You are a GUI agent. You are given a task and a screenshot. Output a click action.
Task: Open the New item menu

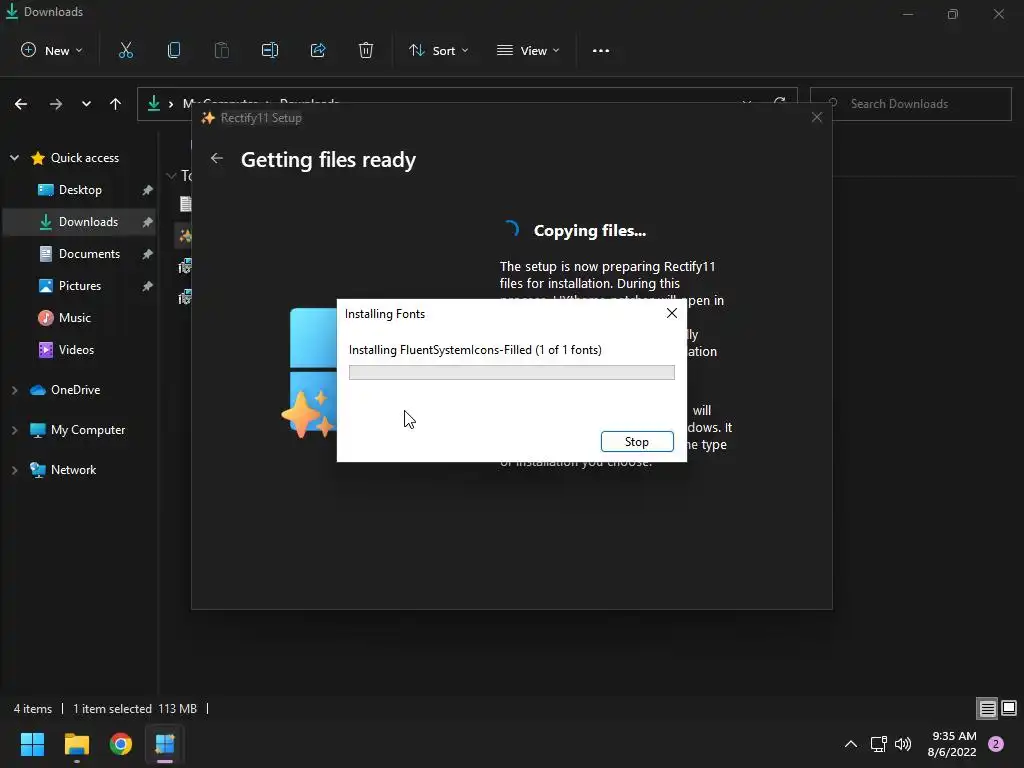[x=52, y=50]
